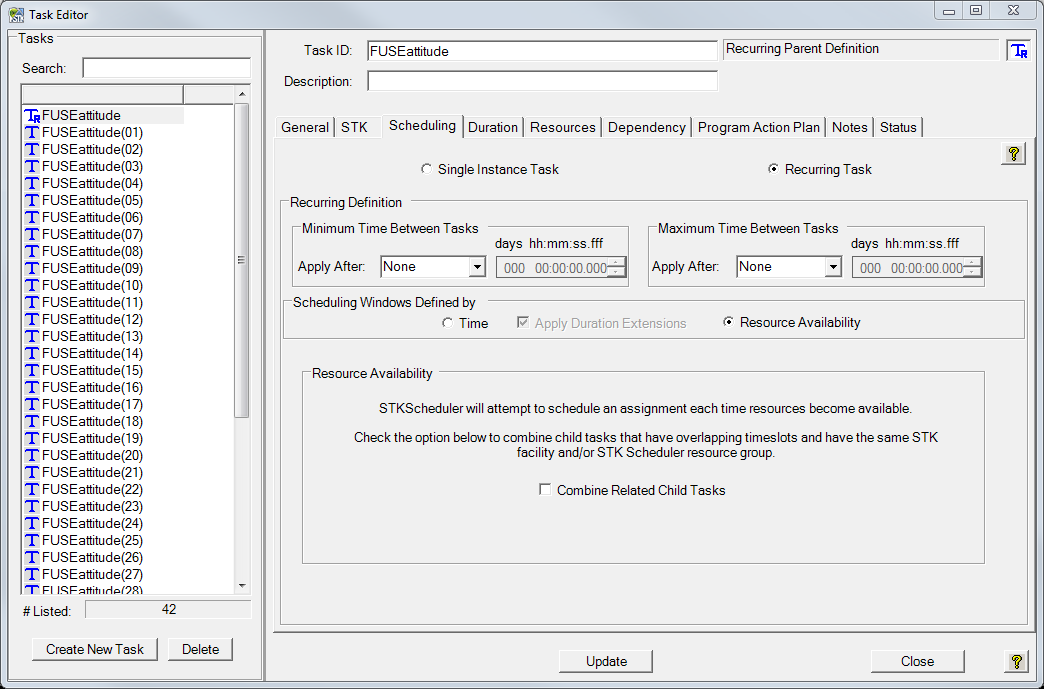The image size is (1044, 689).
Task: Click the help icon below the tabs
Action: pos(1013,154)
